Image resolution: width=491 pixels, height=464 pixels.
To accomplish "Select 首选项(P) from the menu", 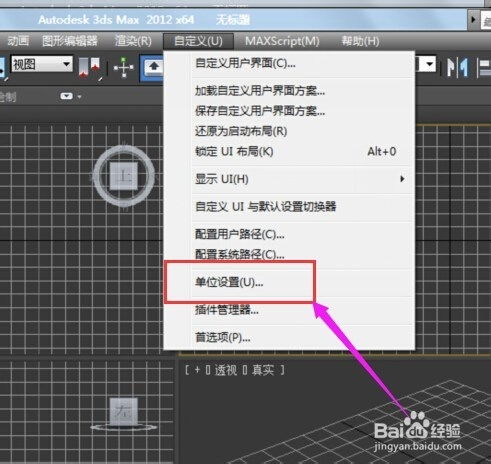I will [x=223, y=338].
